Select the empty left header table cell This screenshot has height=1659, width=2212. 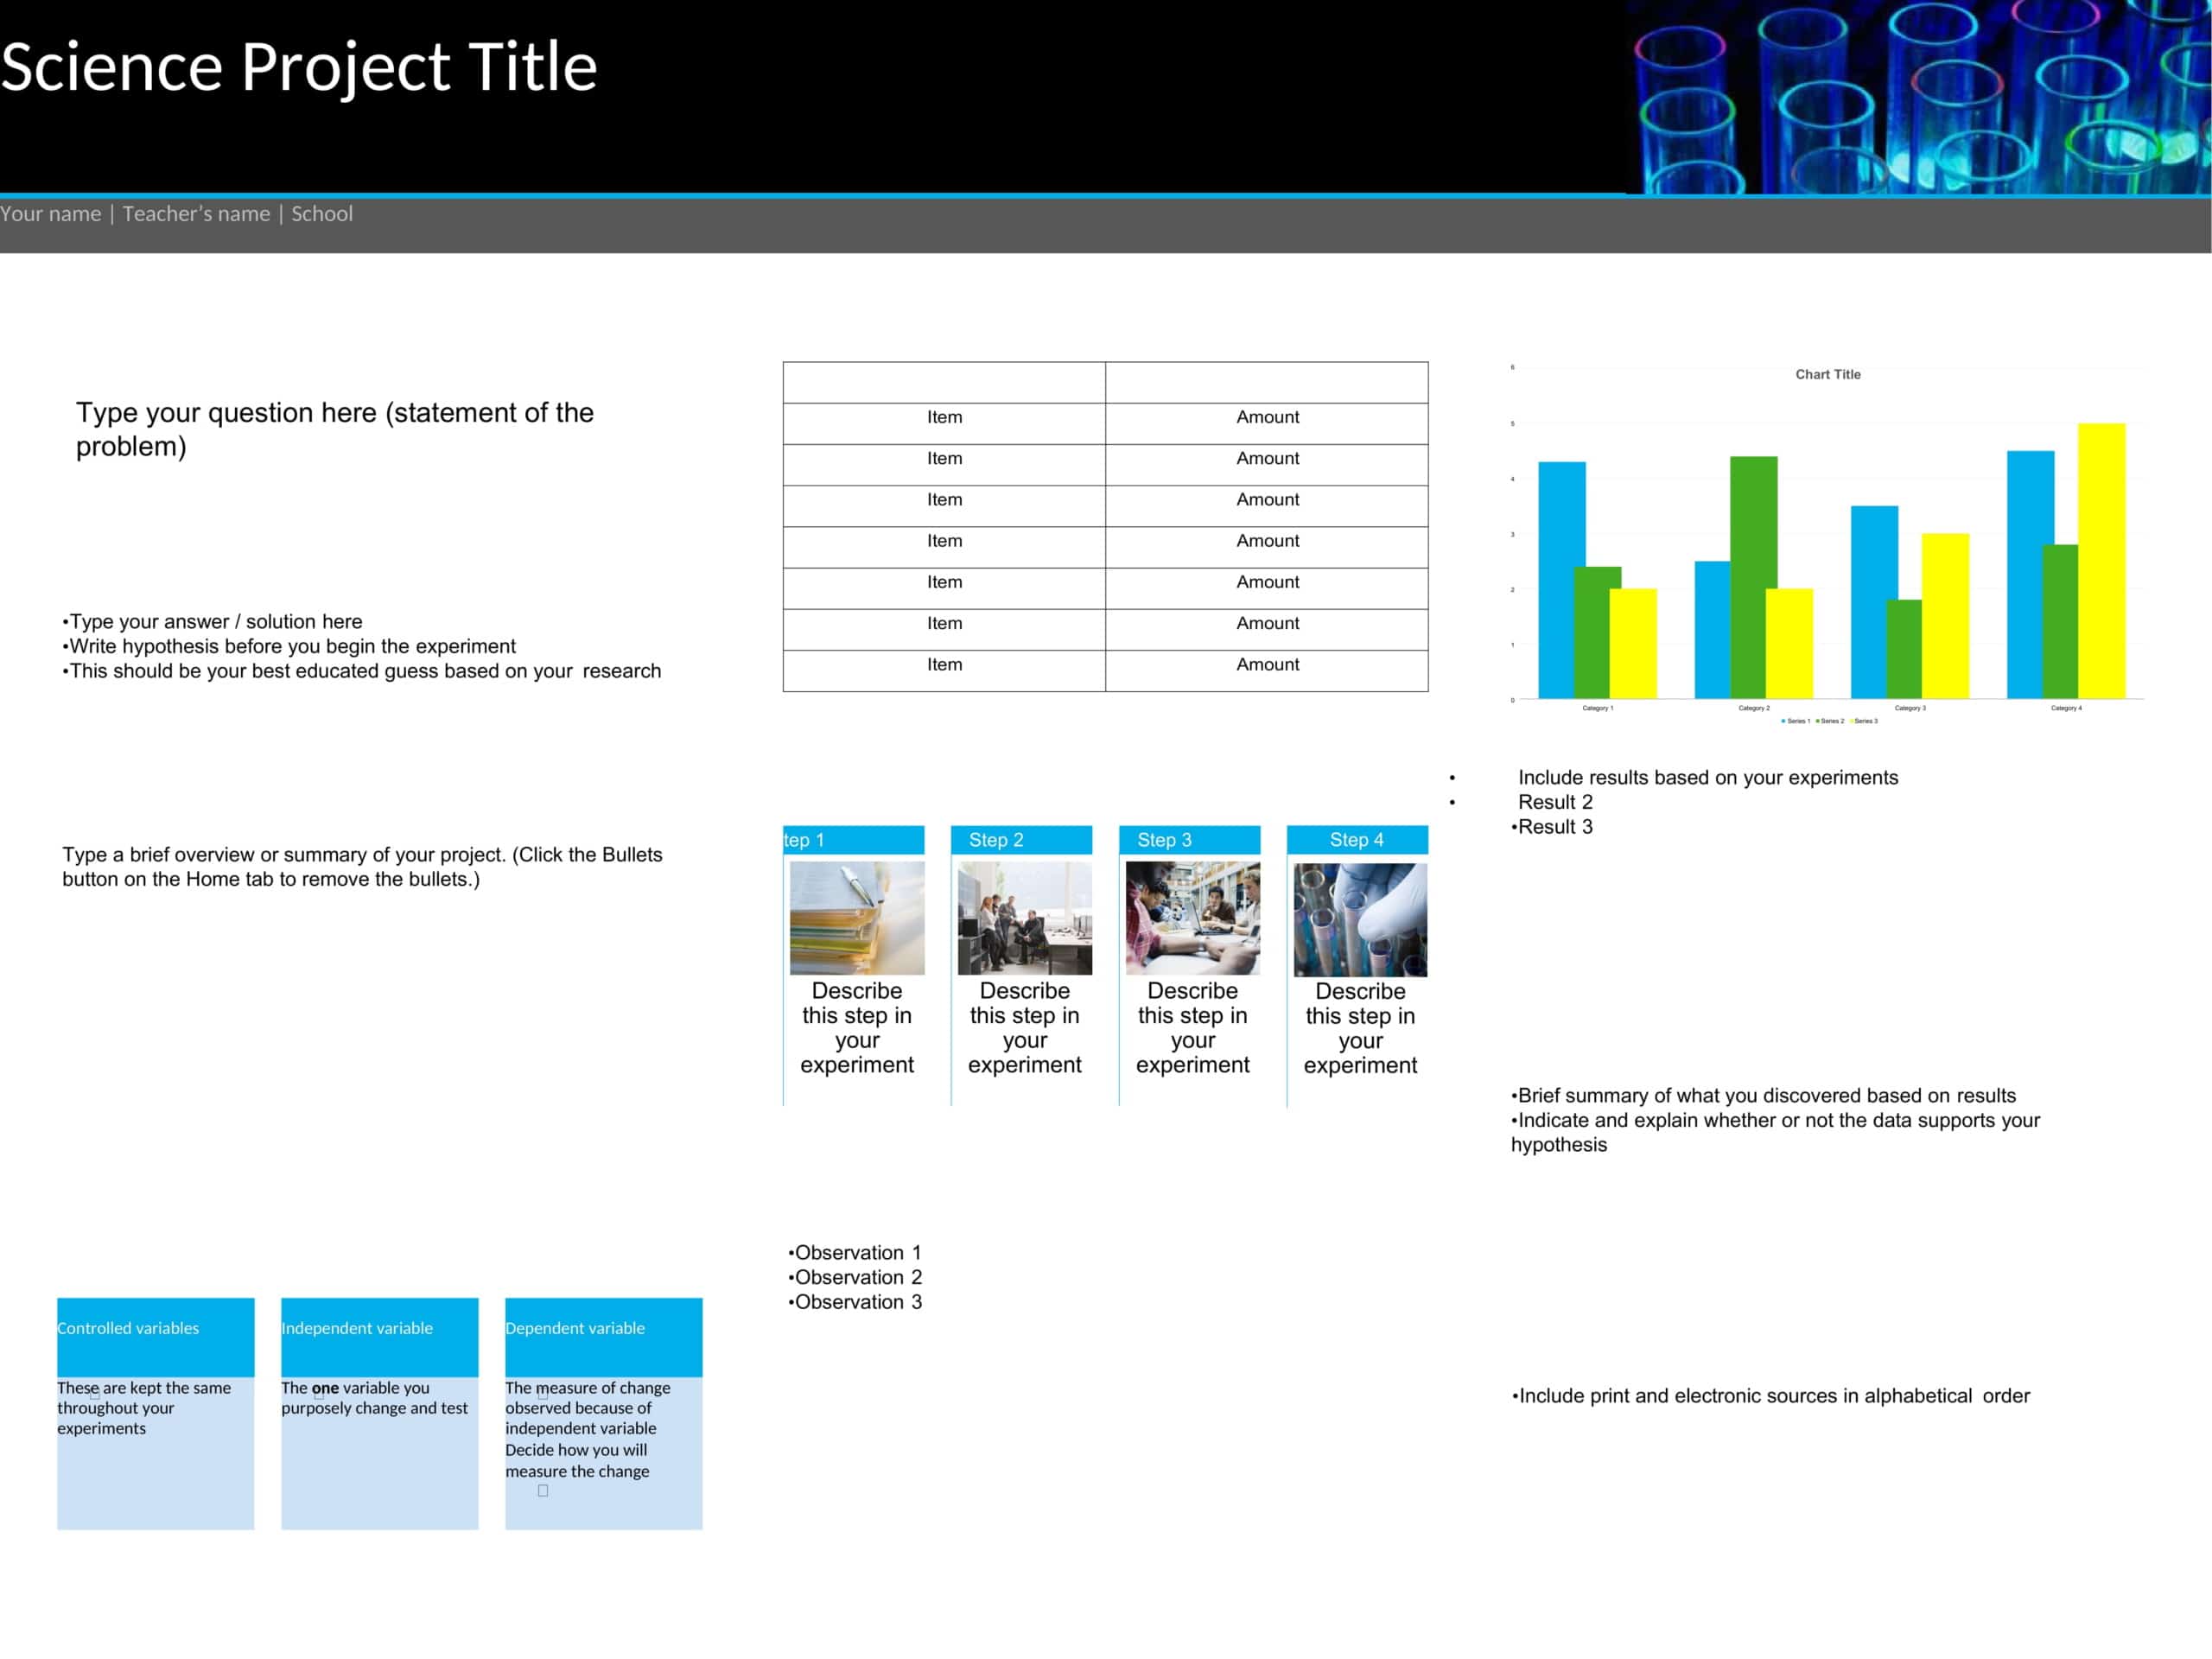(944, 383)
